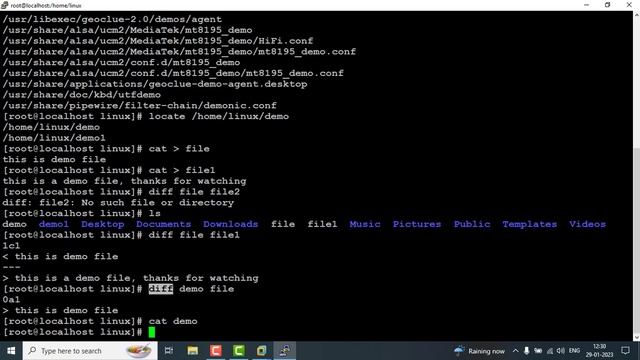The height and width of the screenshot is (360, 640).
Task: Click the 'HiFi.conf' path line
Action: pyautogui.click(x=158, y=41)
